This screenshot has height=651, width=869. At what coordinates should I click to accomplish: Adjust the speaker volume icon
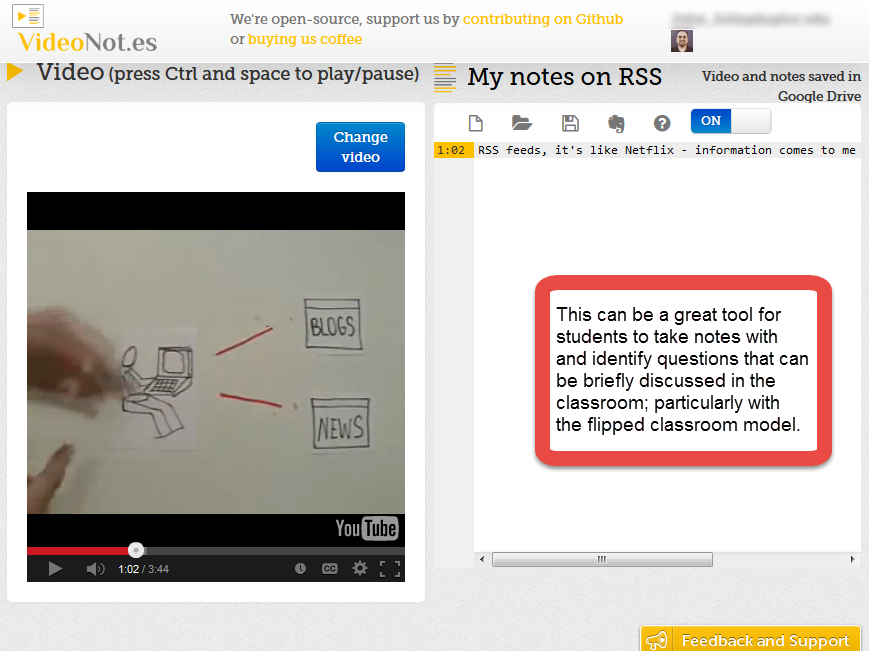point(93,567)
